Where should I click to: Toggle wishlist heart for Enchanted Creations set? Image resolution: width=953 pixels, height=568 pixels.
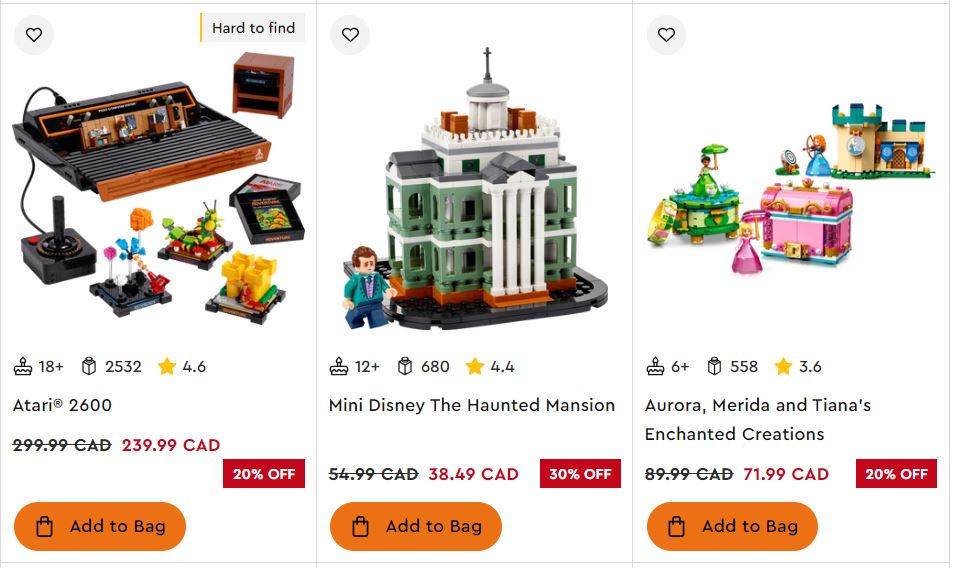[666, 35]
